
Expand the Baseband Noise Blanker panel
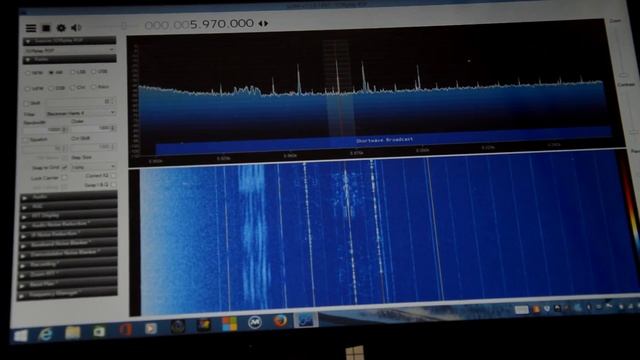tap(68, 244)
